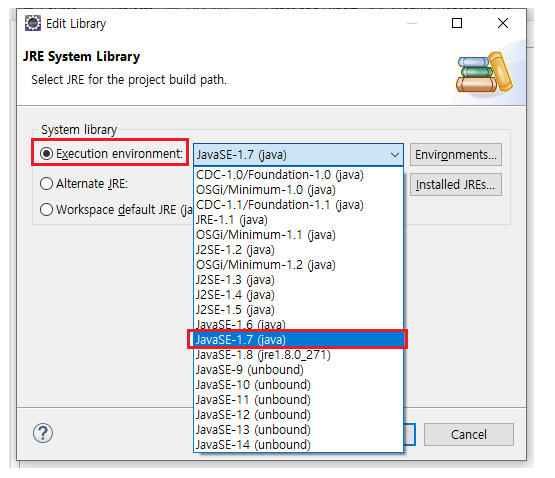Pick JRE-1.1 (java) from dropdown list
This screenshot has height=478, width=555.
pyautogui.click(x=298, y=220)
